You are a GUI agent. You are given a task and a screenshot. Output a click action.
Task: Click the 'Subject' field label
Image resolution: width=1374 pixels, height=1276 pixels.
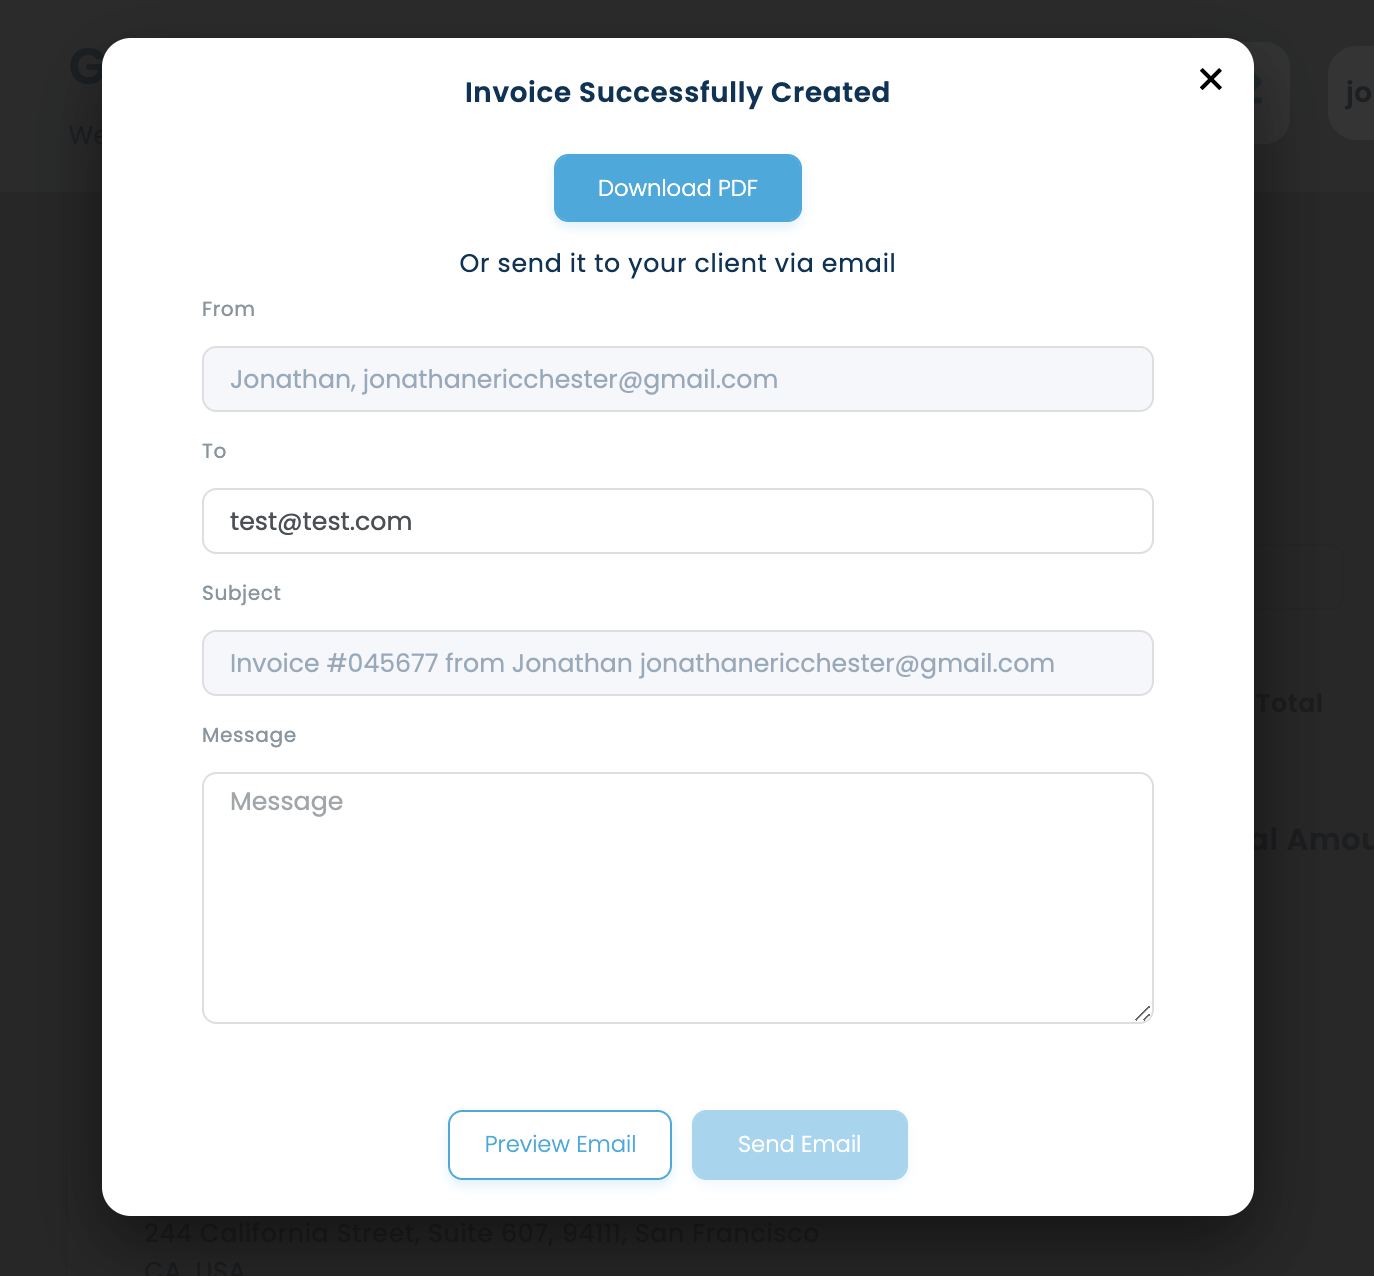point(241,593)
